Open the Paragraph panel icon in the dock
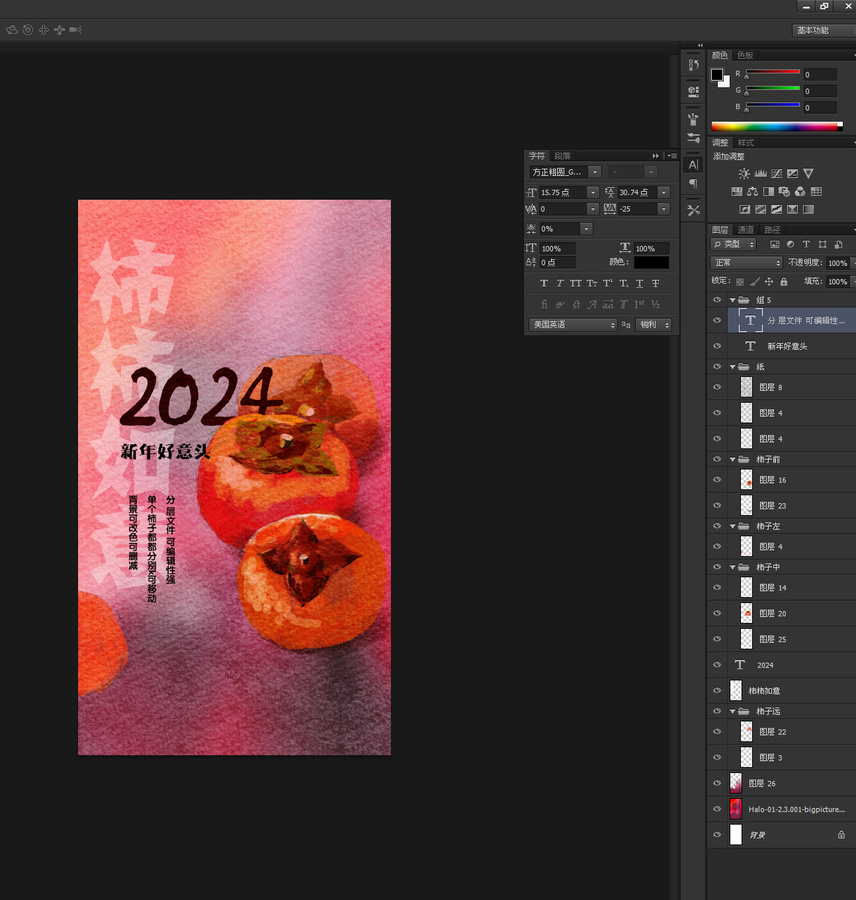Image resolution: width=856 pixels, height=900 pixels. click(694, 184)
